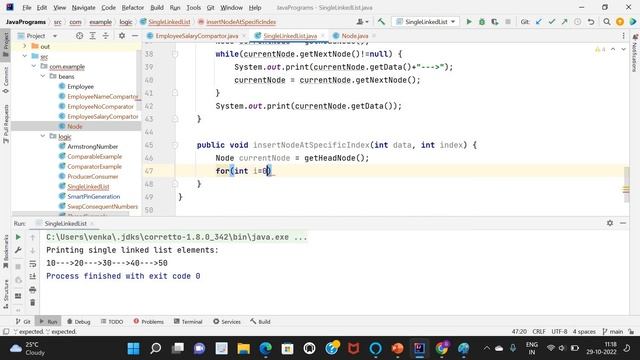Click the editor vertical scrollbar
The width and height of the screenshot is (640, 360).
click(627, 184)
